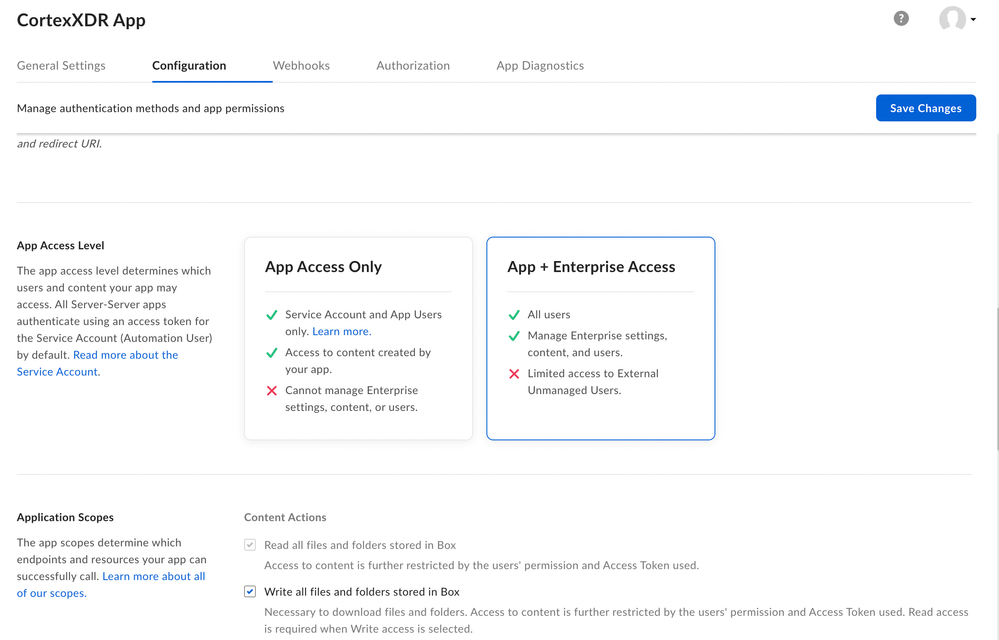
Task: Open Read more about the Service Account link
Action: (125, 355)
